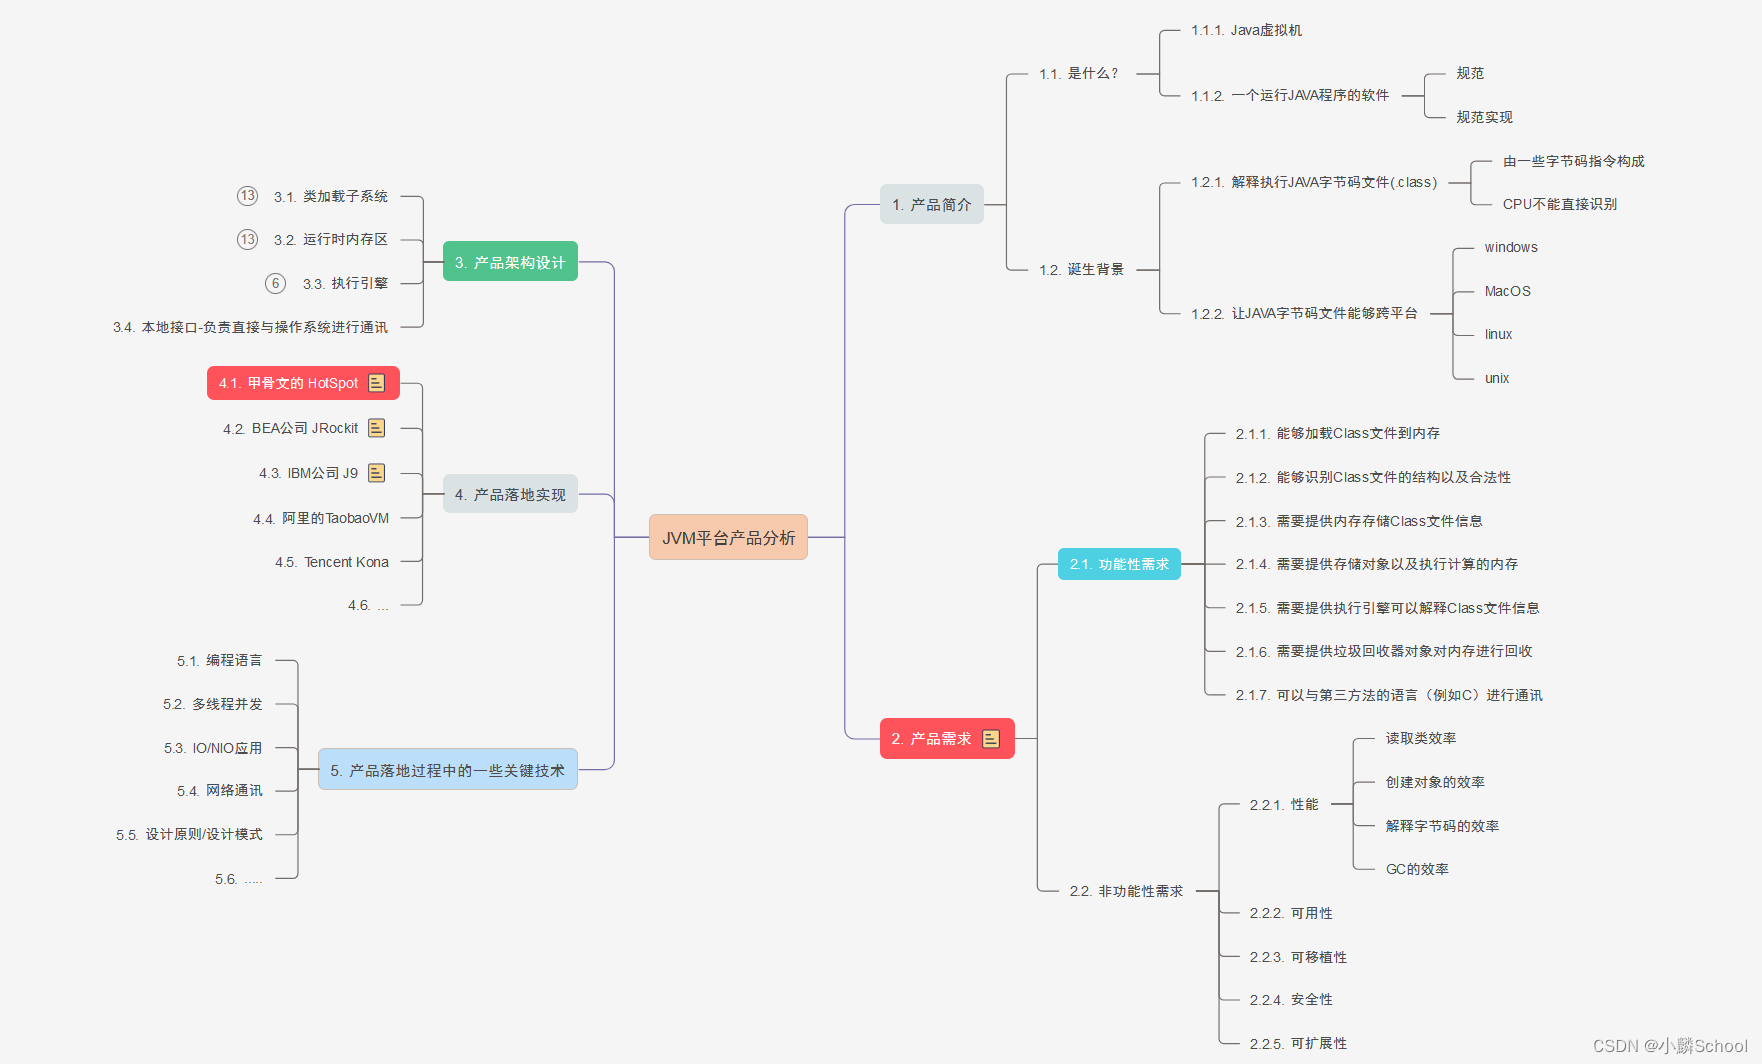
Task: Click topic 1.1.2. 一个运行JAVA程序的软件
Action: pos(1290,96)
